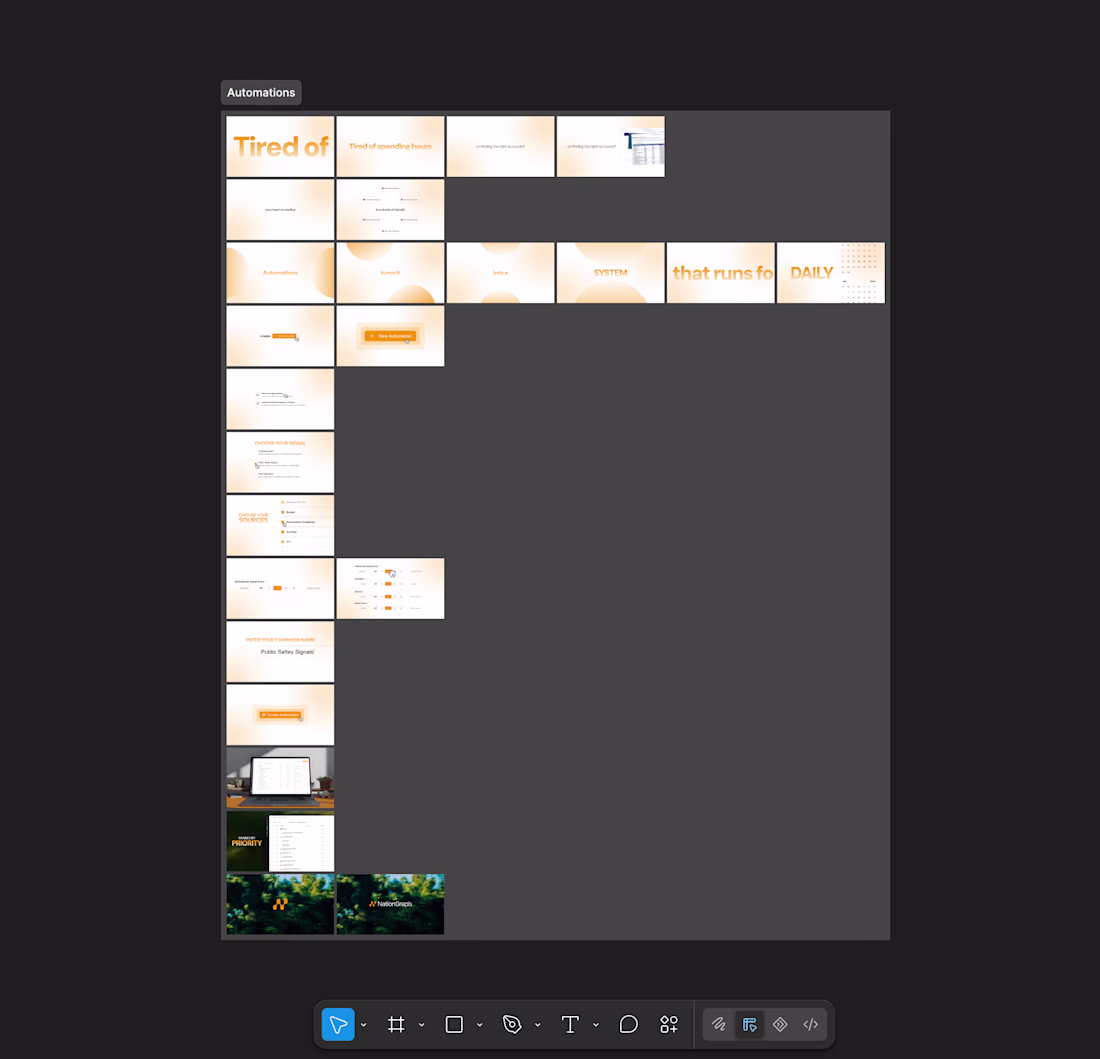Select the large 'Tired of' frame
Viewport: 1100px width, 1059px height.
(280, 147)
